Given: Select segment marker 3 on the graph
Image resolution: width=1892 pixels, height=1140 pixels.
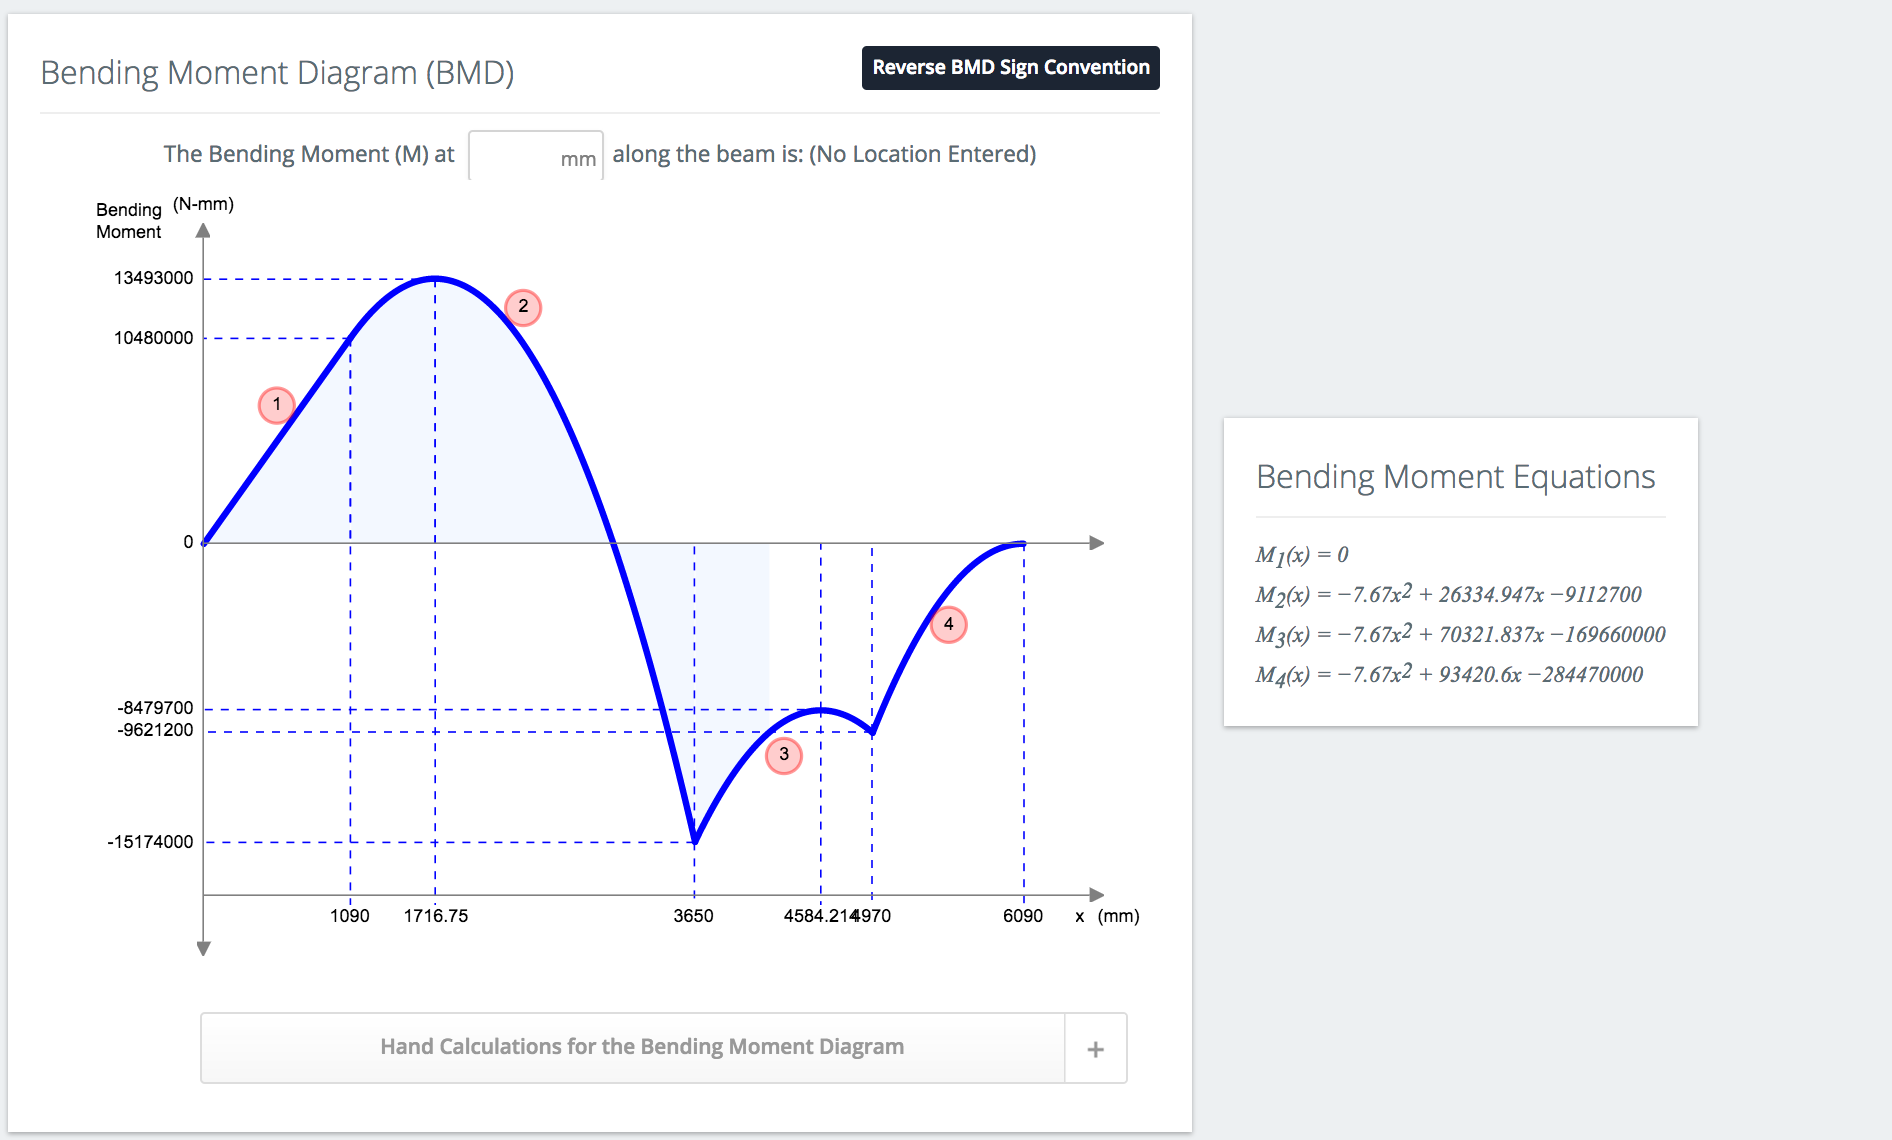Looking at the screenshot, I should click(784, 755).
